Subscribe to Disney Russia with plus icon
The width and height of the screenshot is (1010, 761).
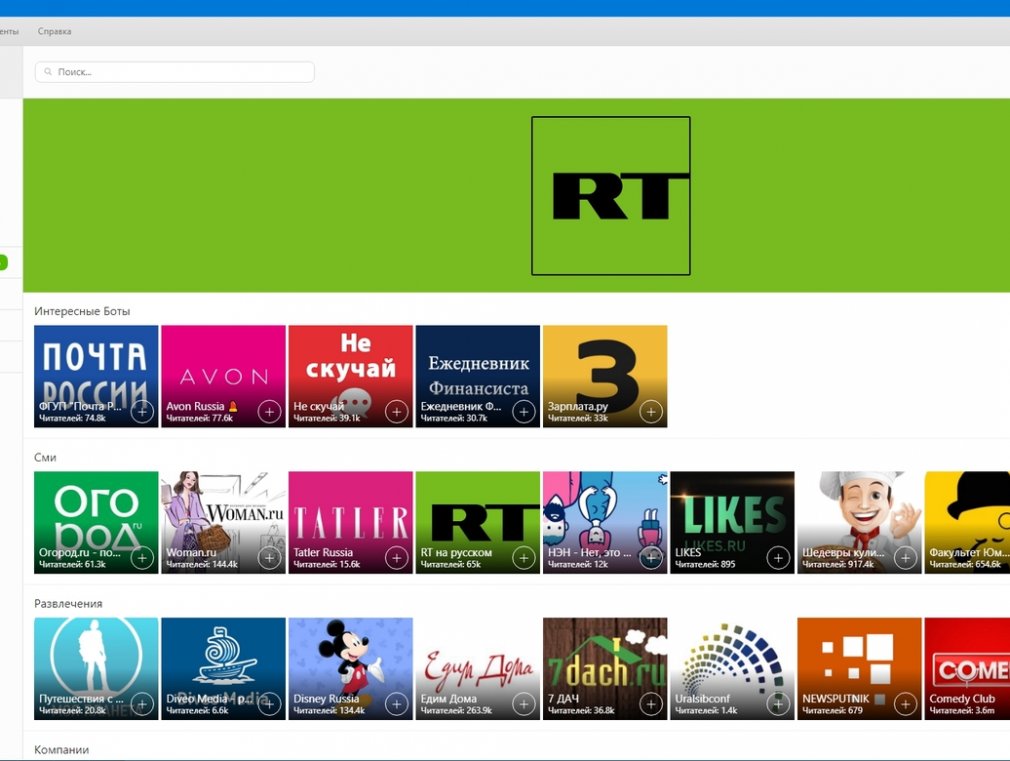tap(396, 704)
